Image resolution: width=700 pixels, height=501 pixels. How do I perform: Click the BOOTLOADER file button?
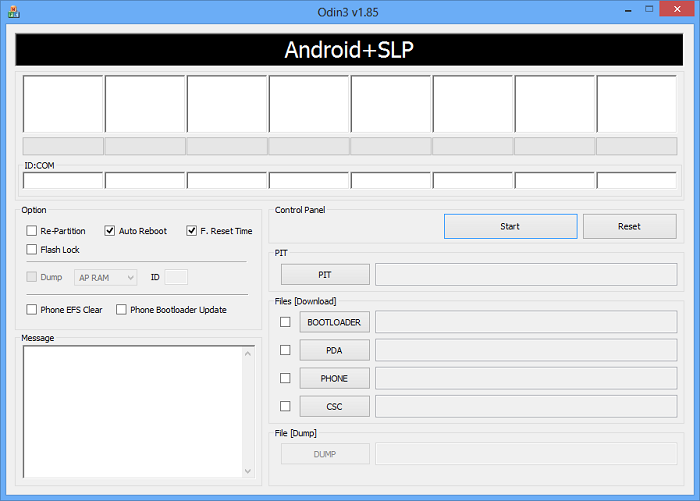(x=334, y=322)
